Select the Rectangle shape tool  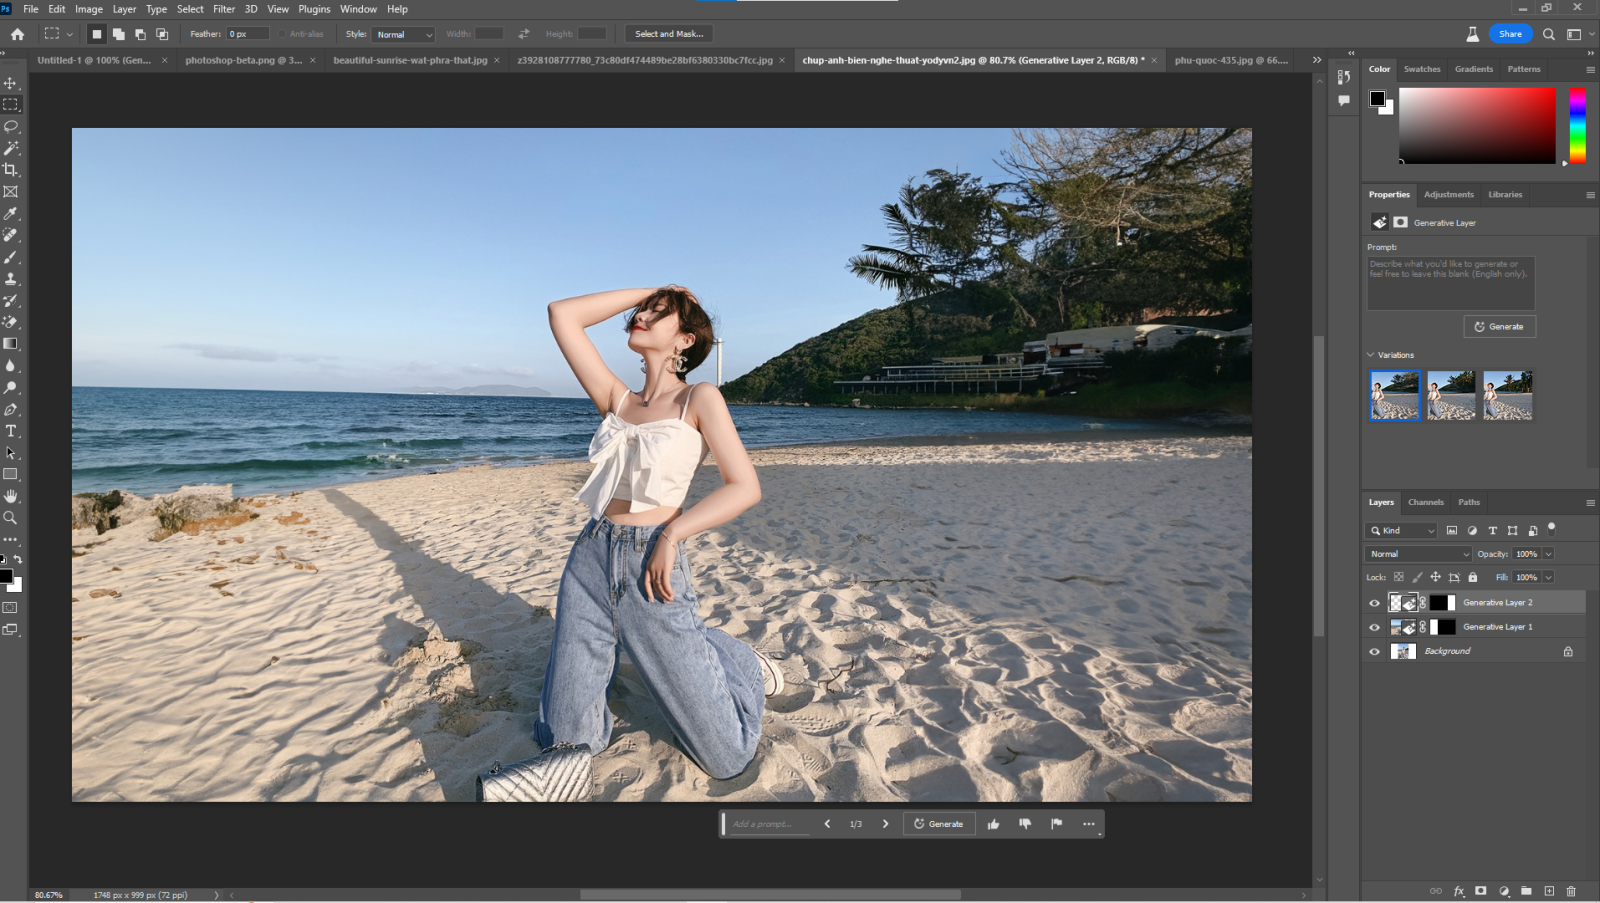click(11, 475)
